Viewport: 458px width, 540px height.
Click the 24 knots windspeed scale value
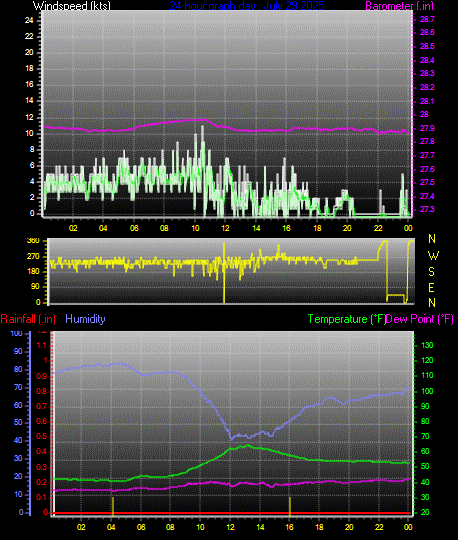click(29, 20)
